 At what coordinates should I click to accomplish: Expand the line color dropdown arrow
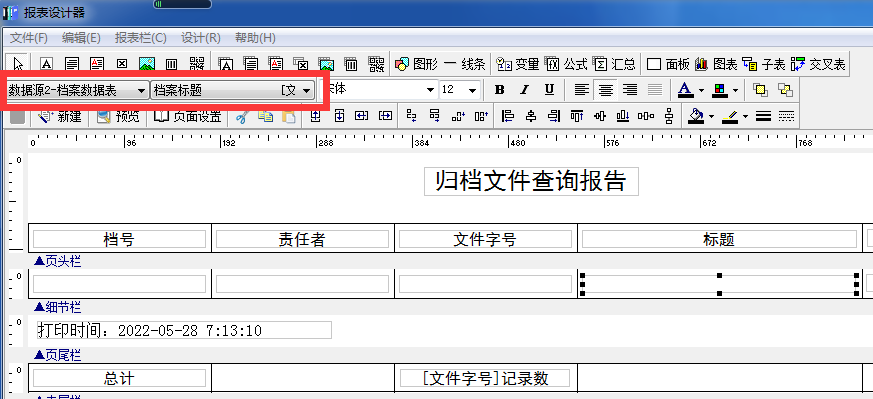[746, 117]
